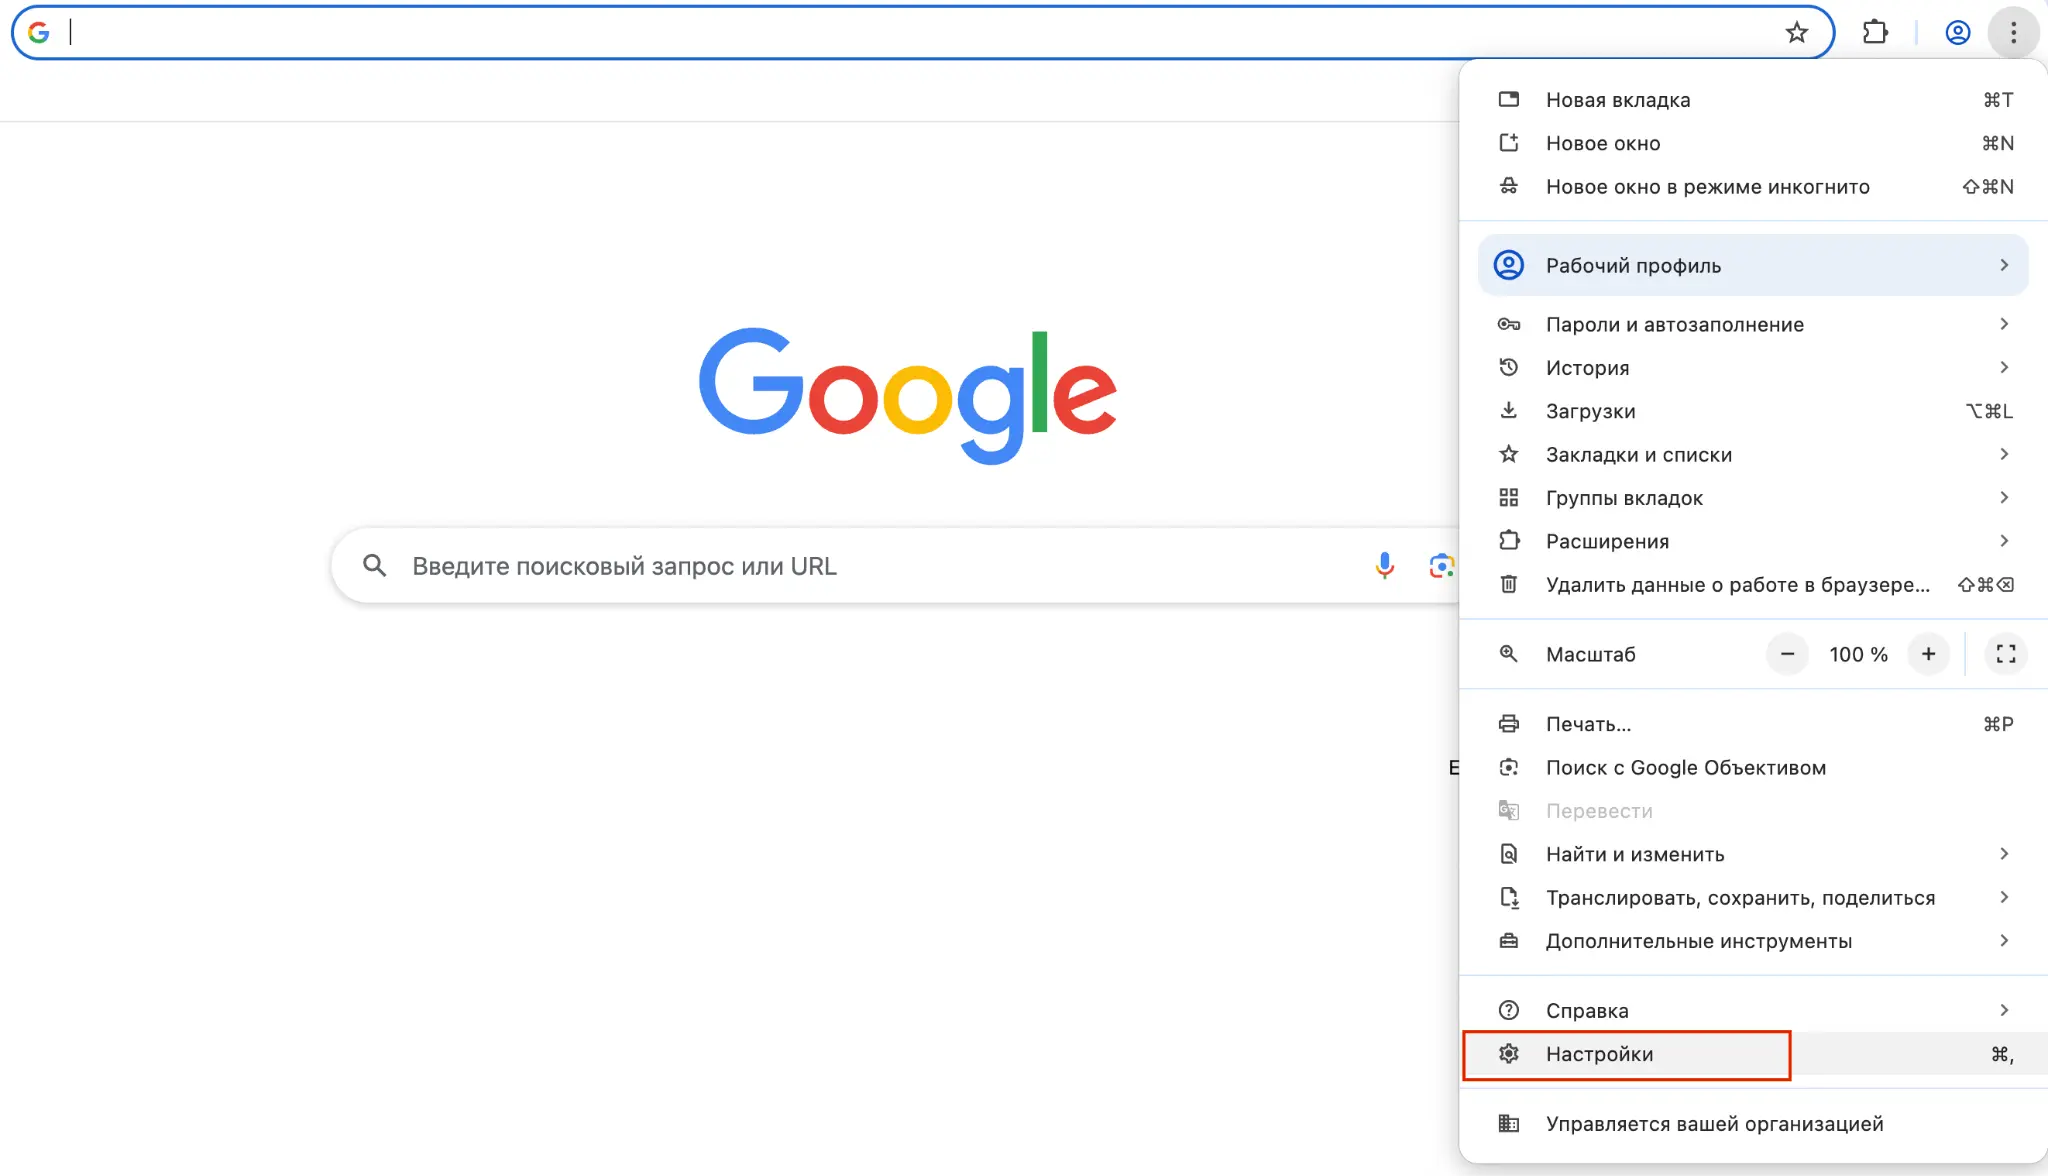Image resolution: width=2048 pixels, height=1176 pixels.
Task: Click the building icon for managed organization
Action: [1509, 1123]
